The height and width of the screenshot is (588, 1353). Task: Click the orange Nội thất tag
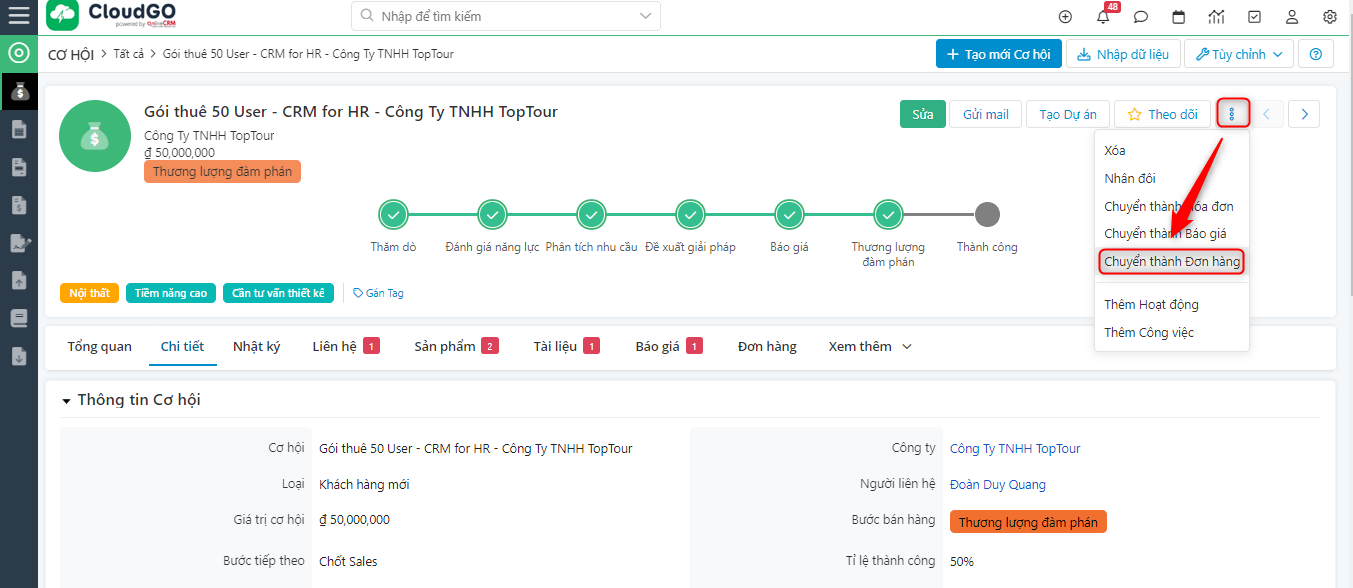click(89, 293)
